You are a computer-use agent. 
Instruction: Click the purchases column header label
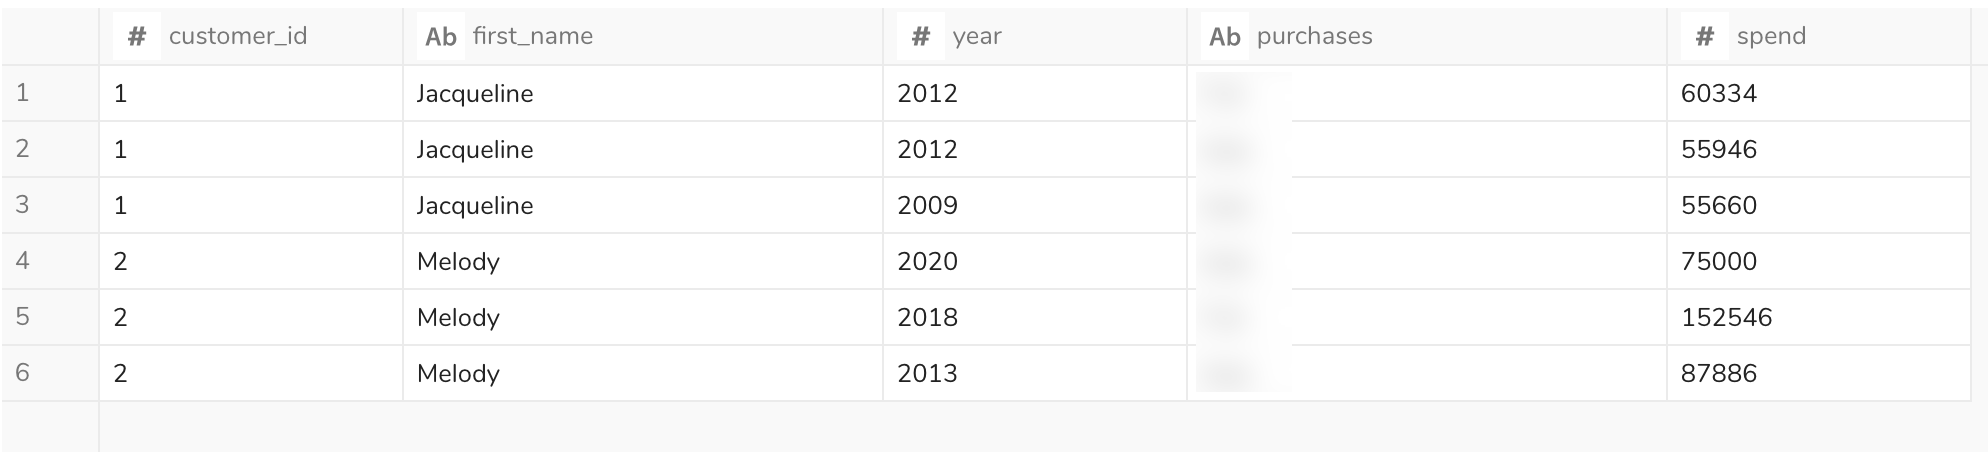[x=1314, y=37]
